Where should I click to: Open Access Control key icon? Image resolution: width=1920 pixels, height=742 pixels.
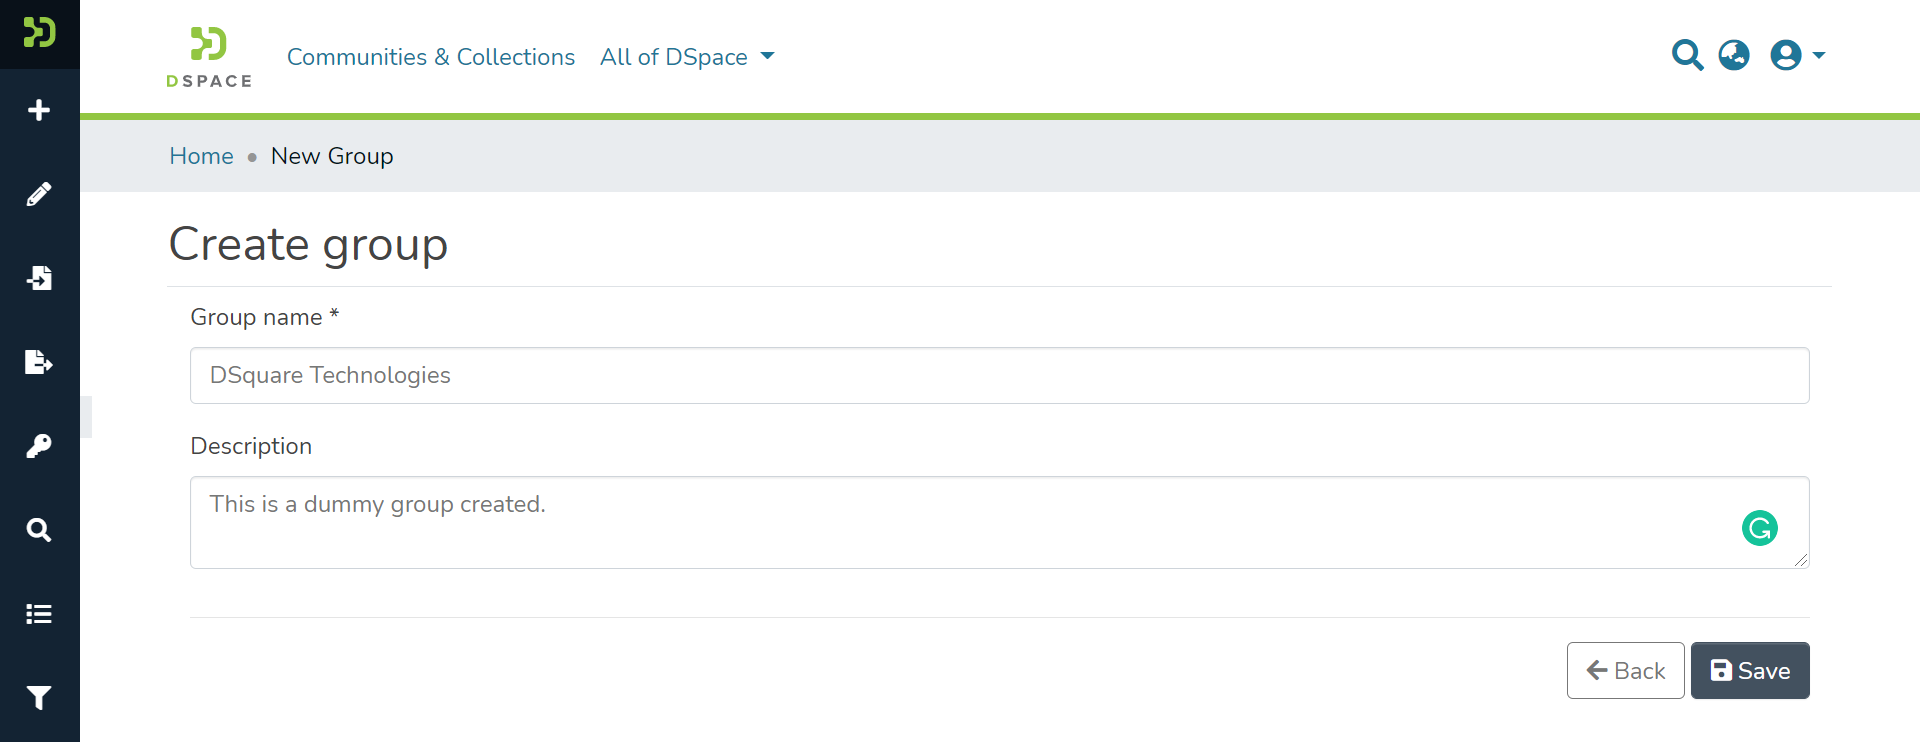pyautogui.click(x=39, y=446)
